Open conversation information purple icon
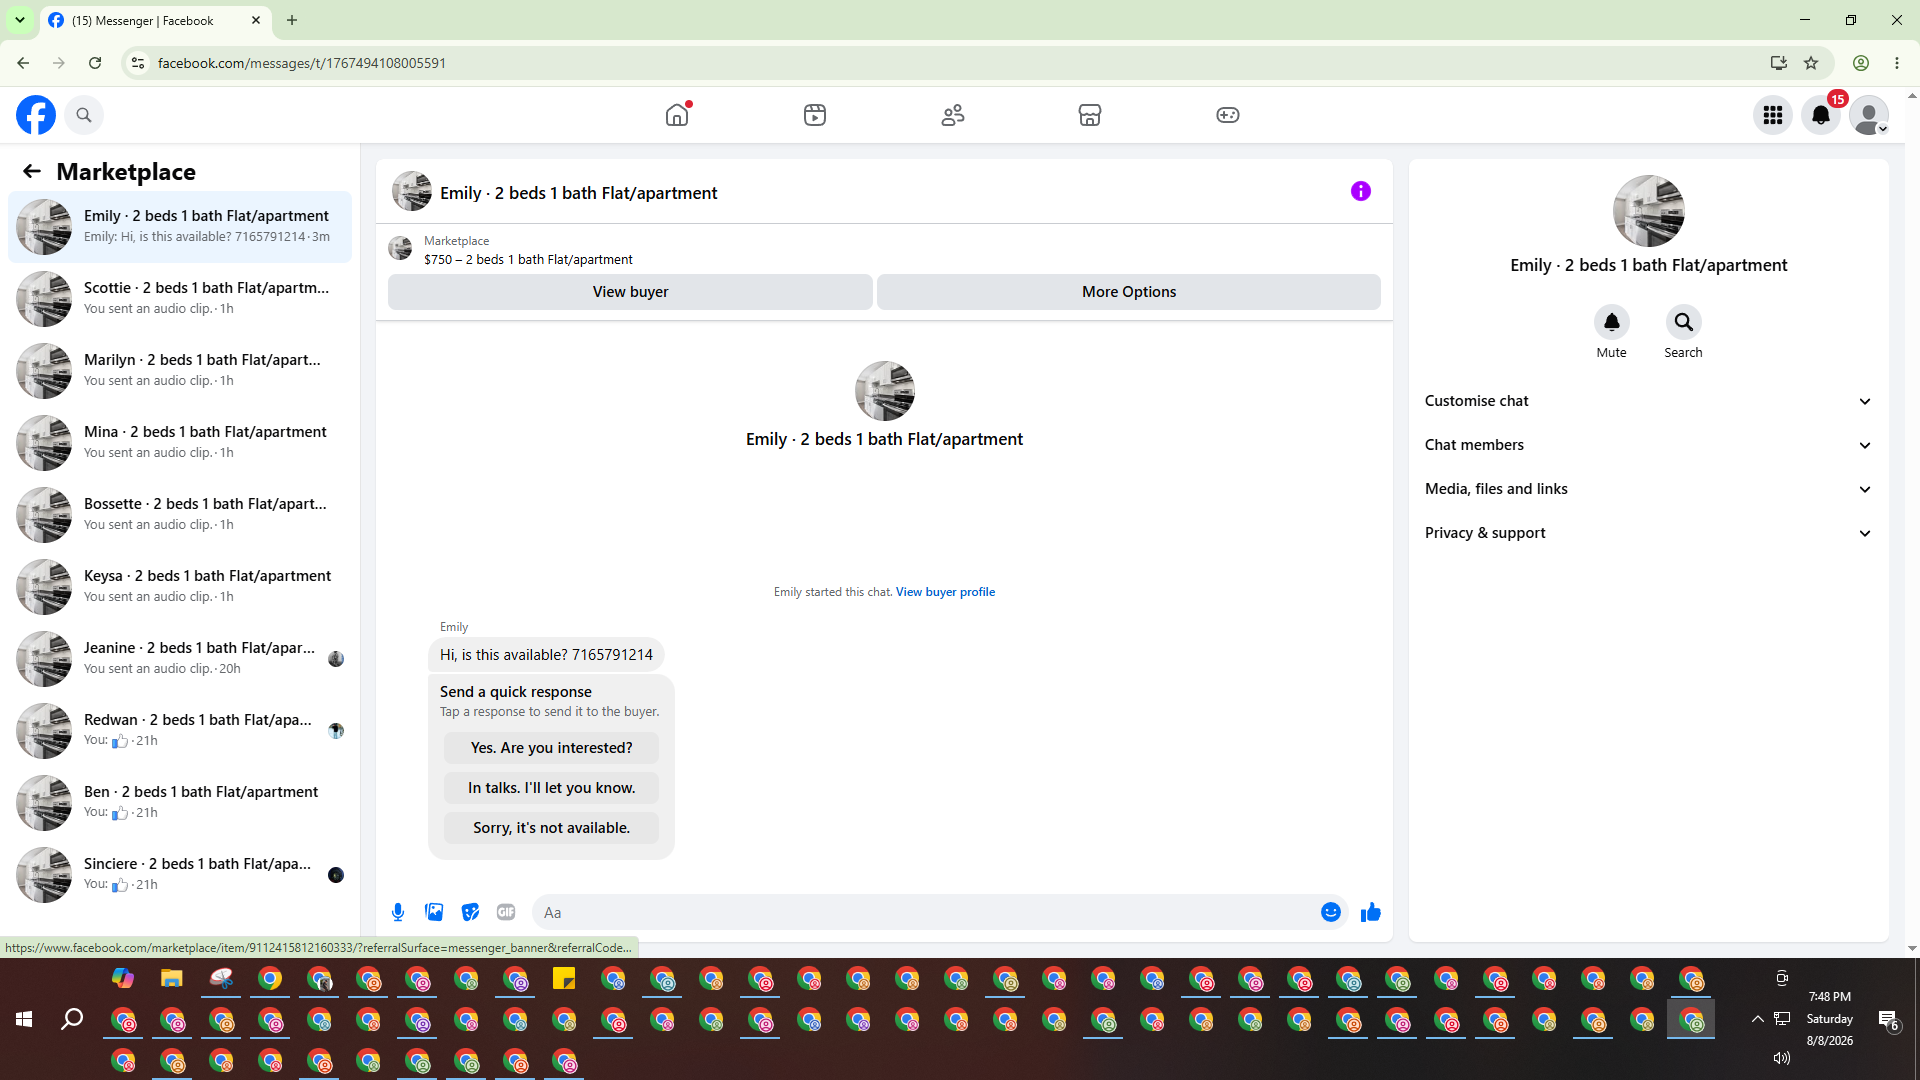The width and height of the screenshot is (1920, 1080). [x=1361, y=191]
